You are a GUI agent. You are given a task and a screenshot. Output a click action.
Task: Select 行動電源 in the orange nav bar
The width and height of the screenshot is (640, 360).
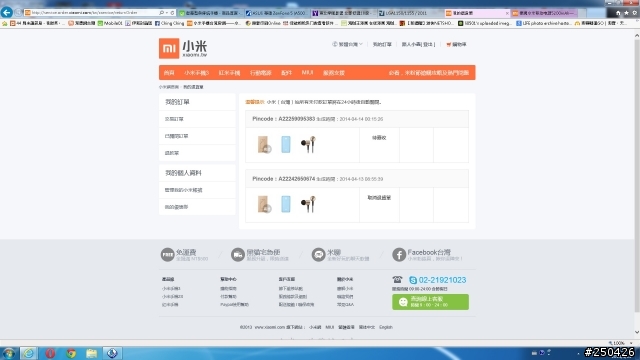pos(261,73)
